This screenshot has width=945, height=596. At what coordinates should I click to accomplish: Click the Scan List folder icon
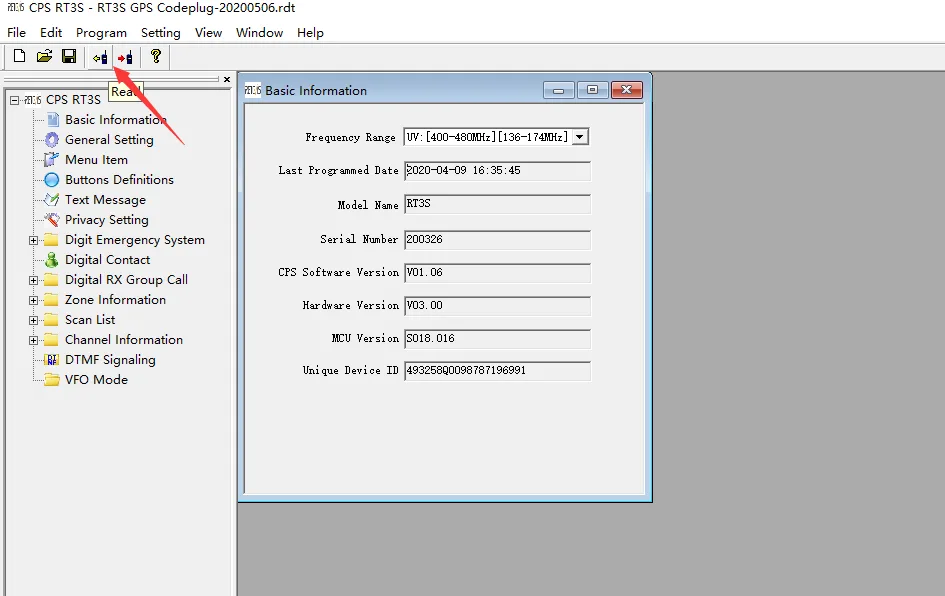click(52, 319)
